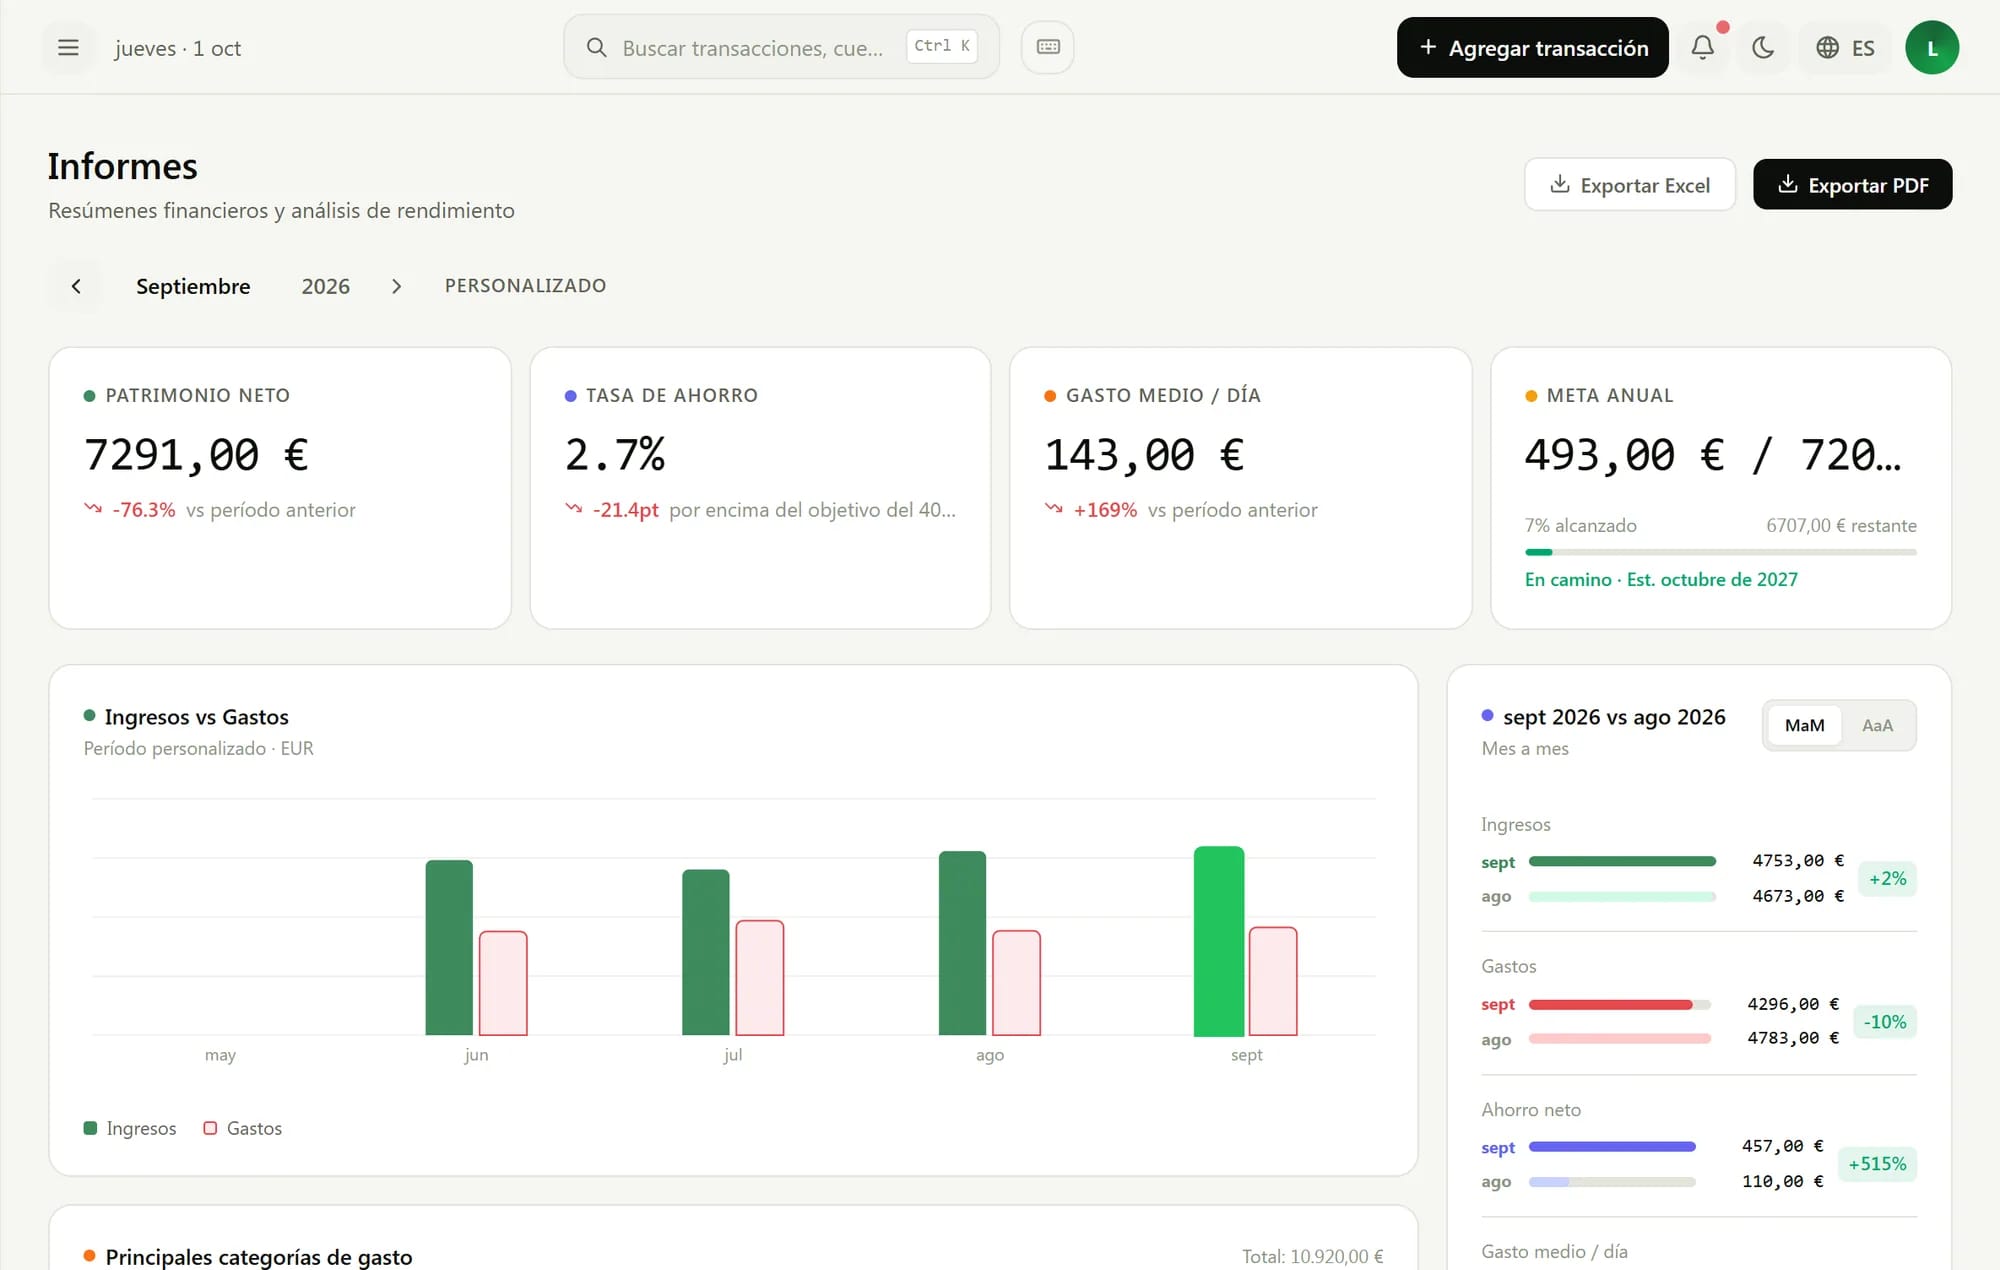Toggle Ingresos legend in chart
The width and height of the screenshot is (2000, 1270).
coord(130,1128)
